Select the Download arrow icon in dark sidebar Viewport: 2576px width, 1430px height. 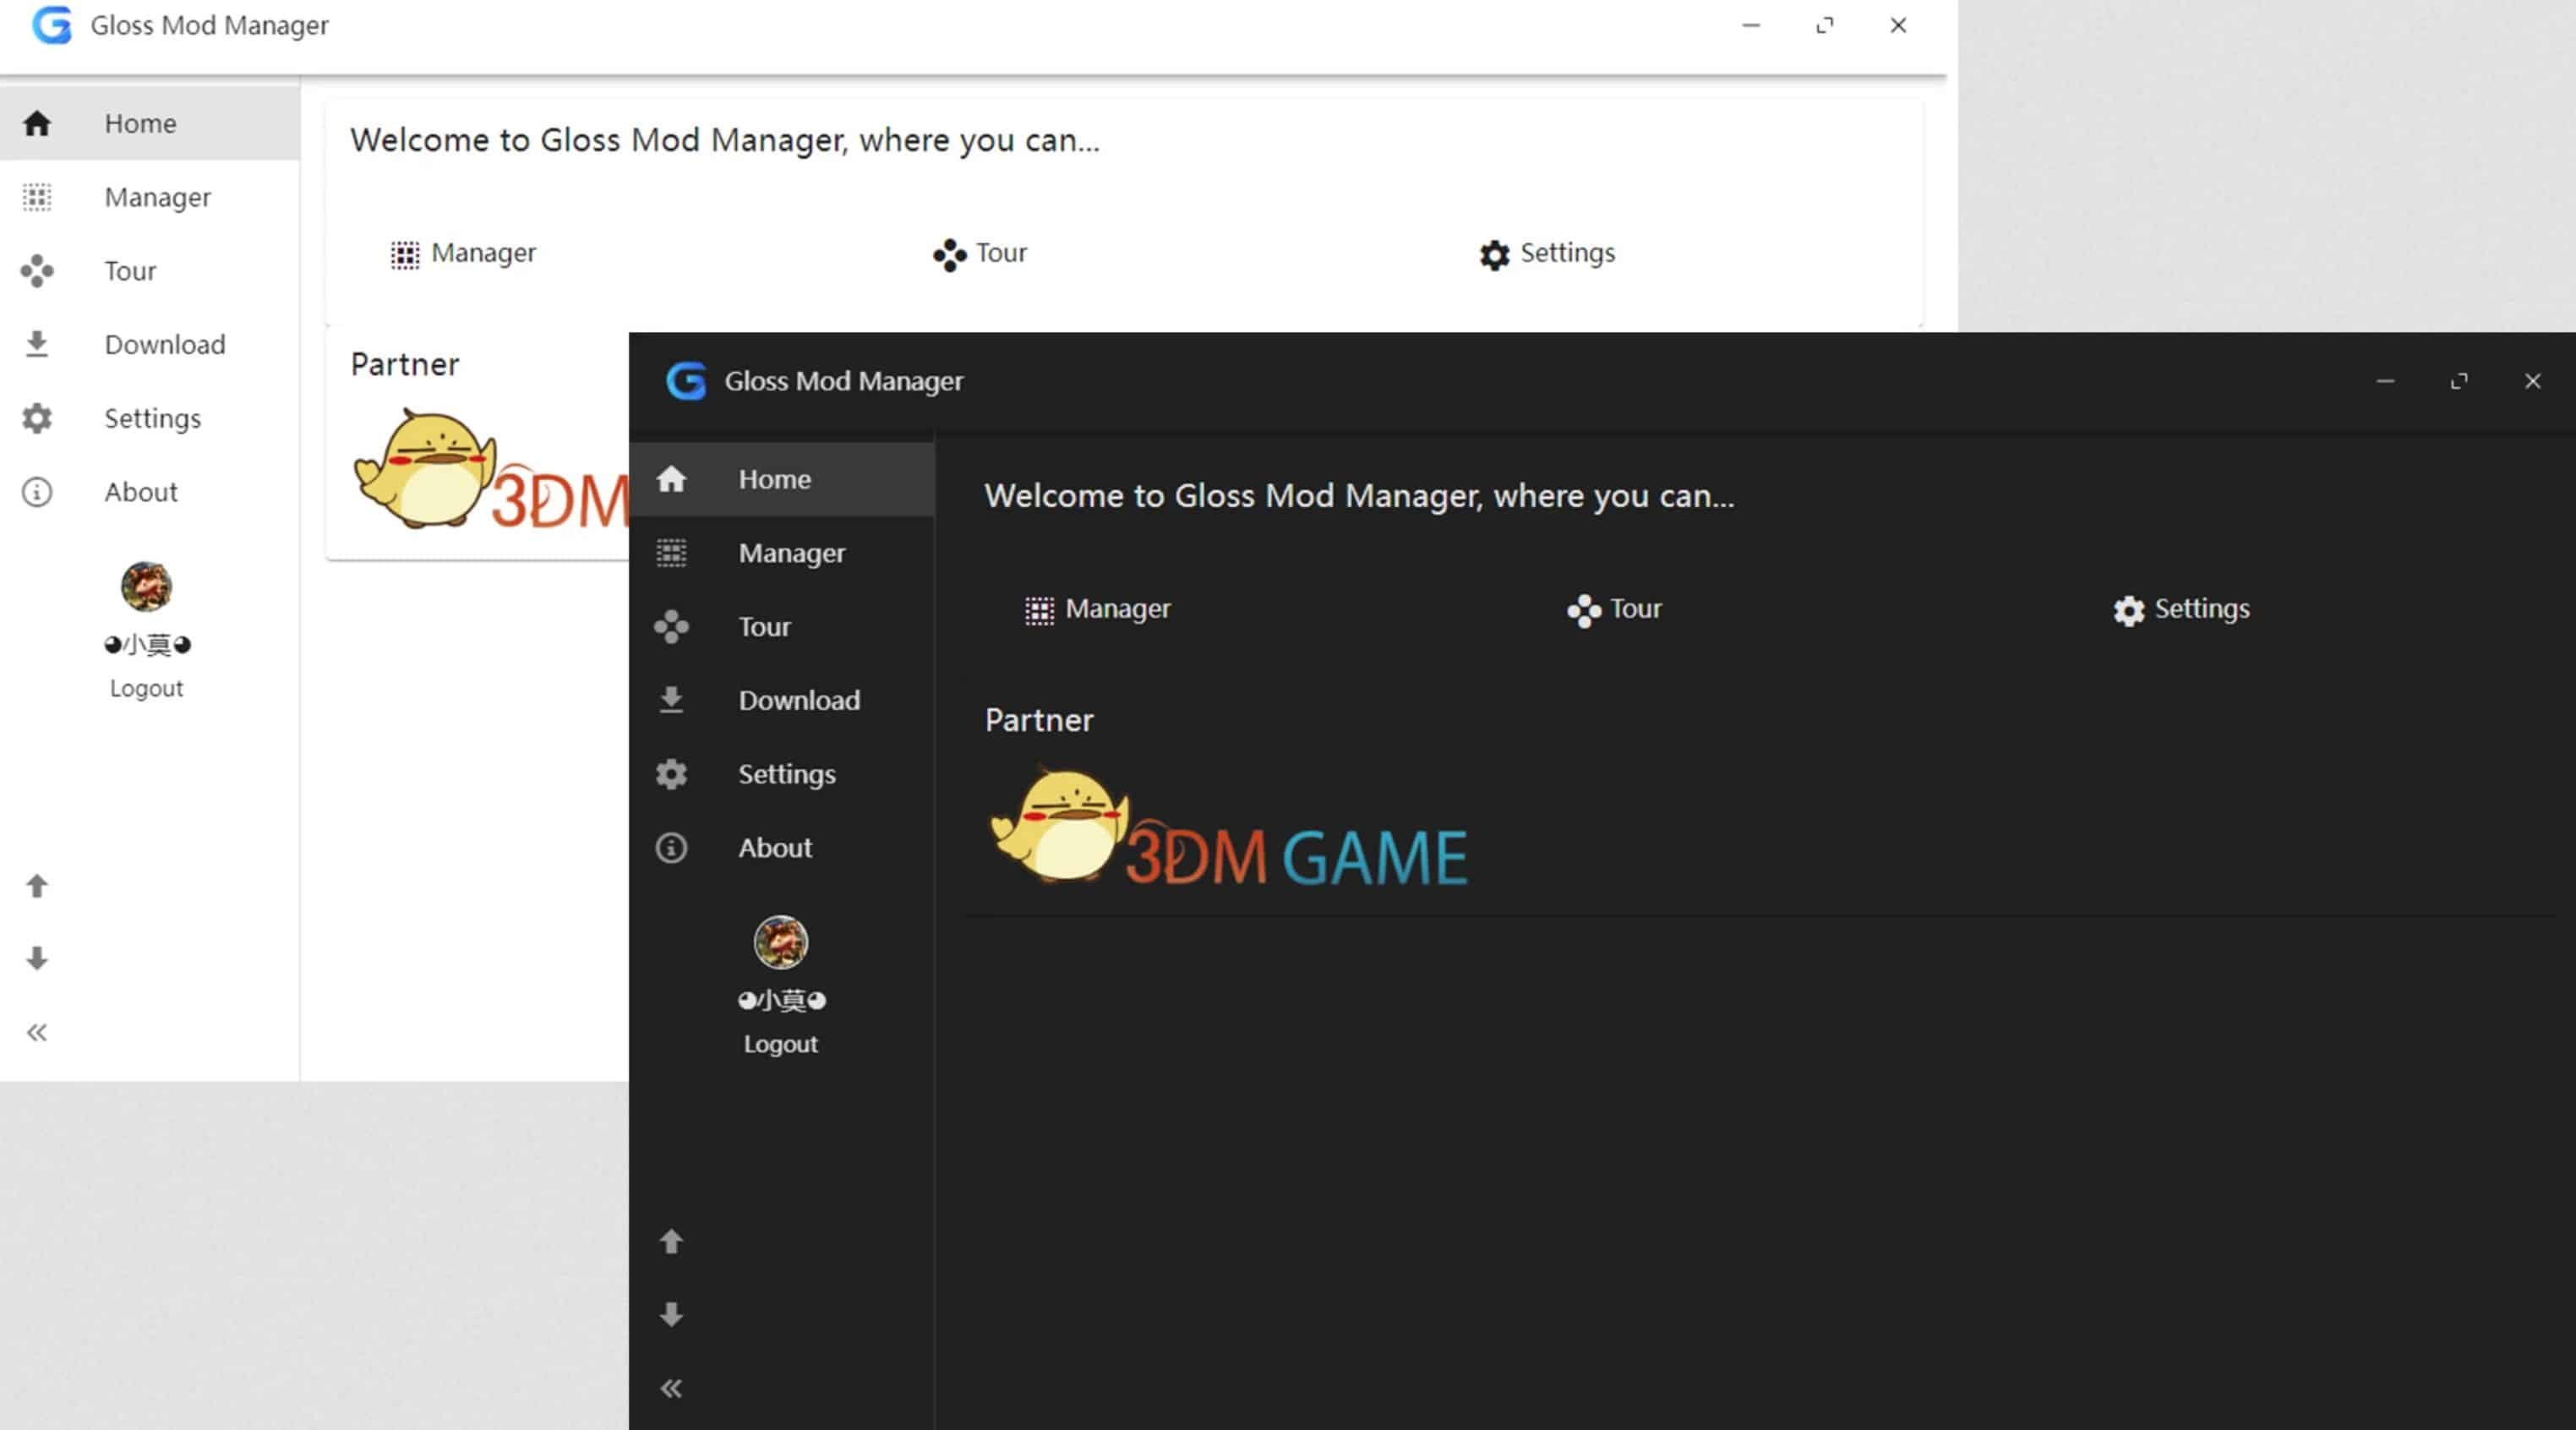(x=671, y=700)
